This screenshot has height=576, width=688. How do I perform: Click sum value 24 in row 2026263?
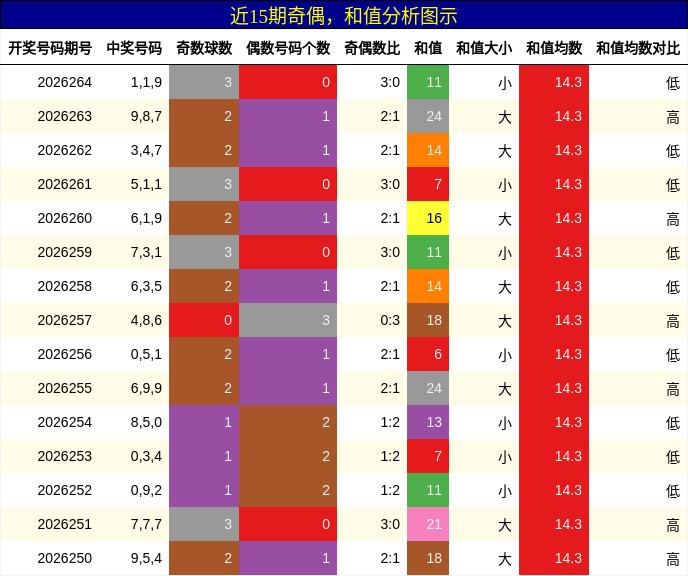[428, 116]
